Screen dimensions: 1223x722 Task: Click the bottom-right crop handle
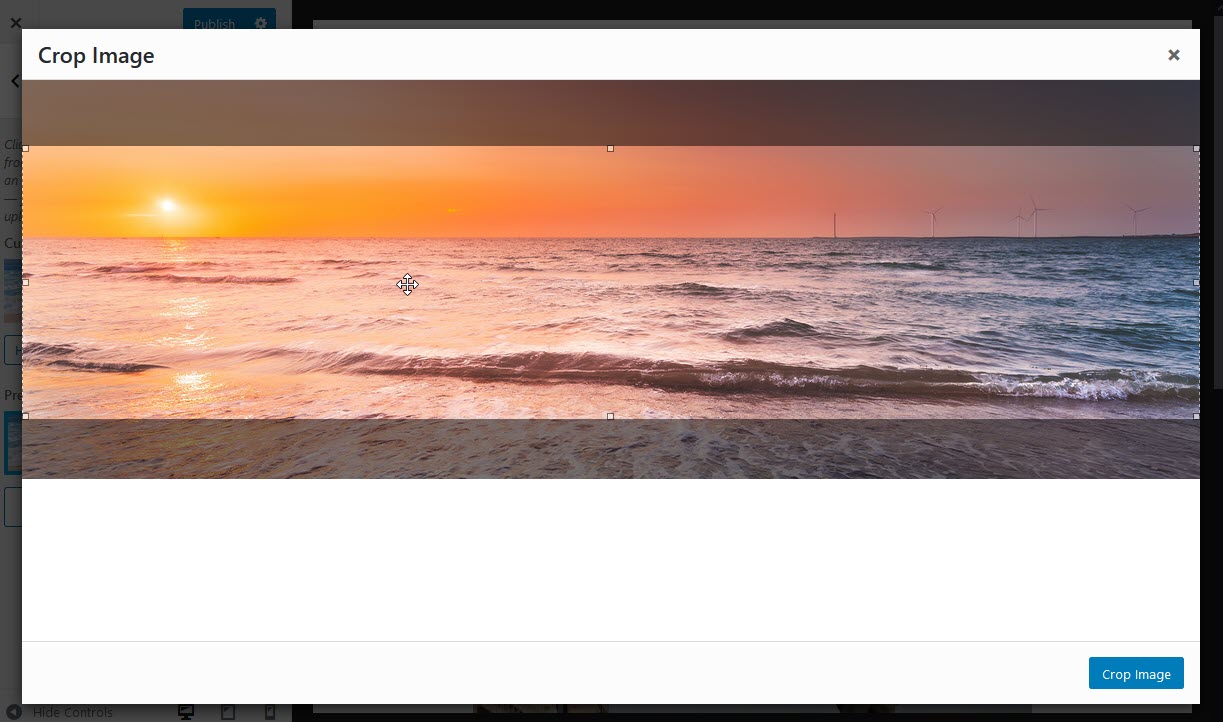pyautogui.click(x=1196, y=416)
